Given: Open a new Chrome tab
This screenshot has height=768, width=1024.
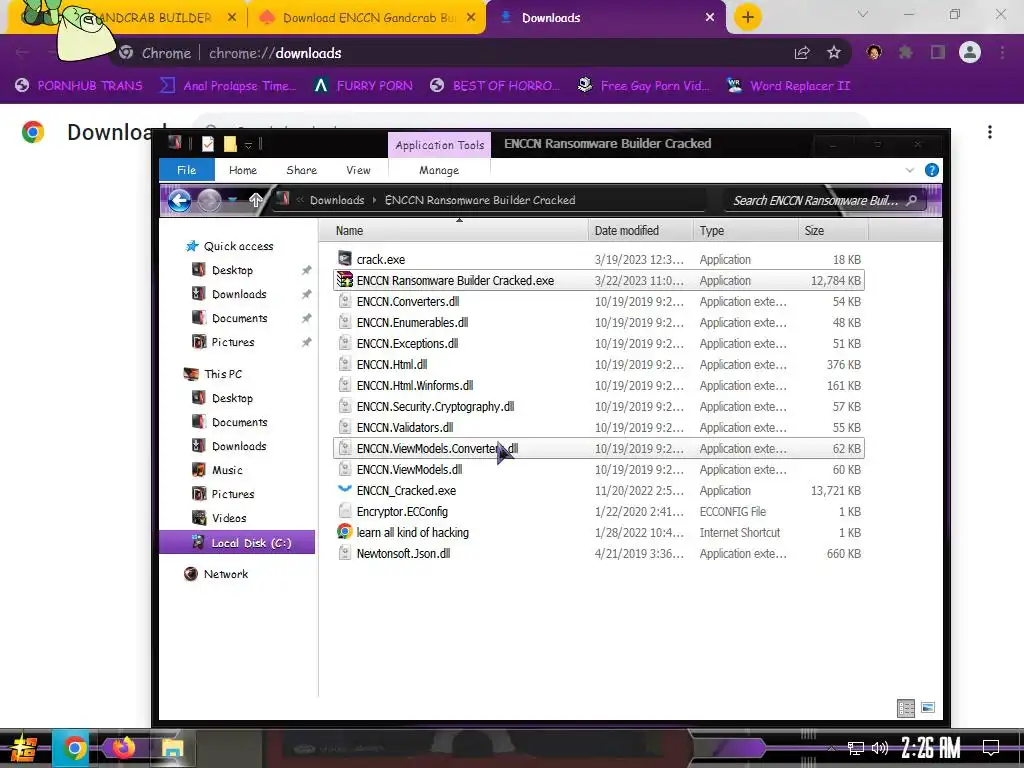Looking at the screenshot, I should [748, 17].
